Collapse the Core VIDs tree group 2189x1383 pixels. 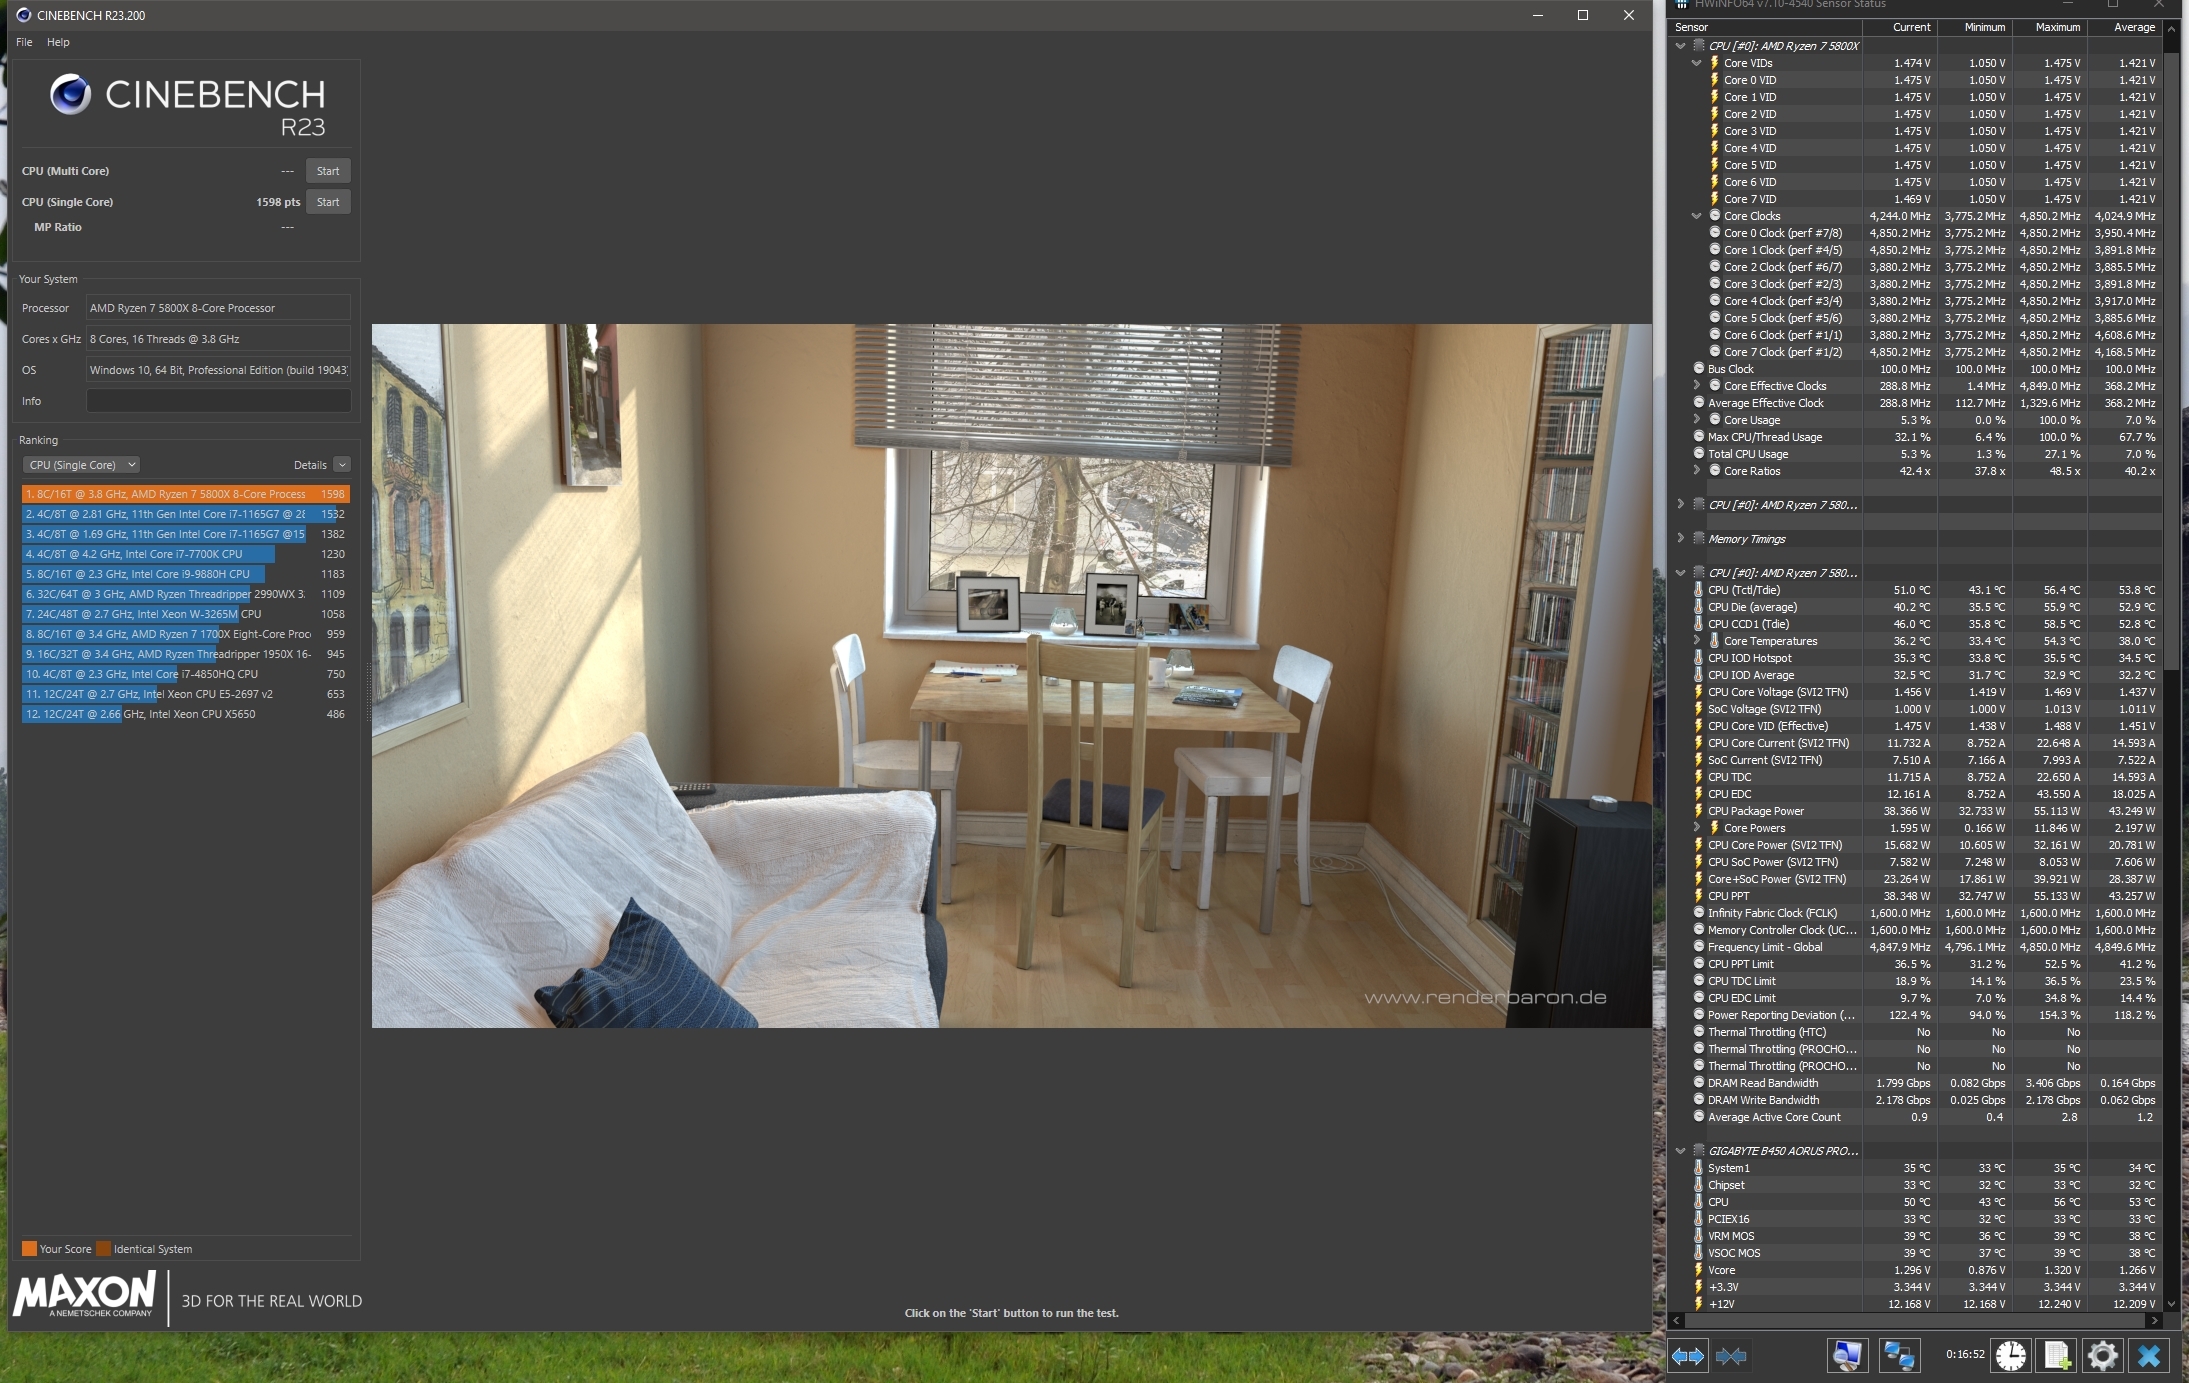click(1696, 63)
